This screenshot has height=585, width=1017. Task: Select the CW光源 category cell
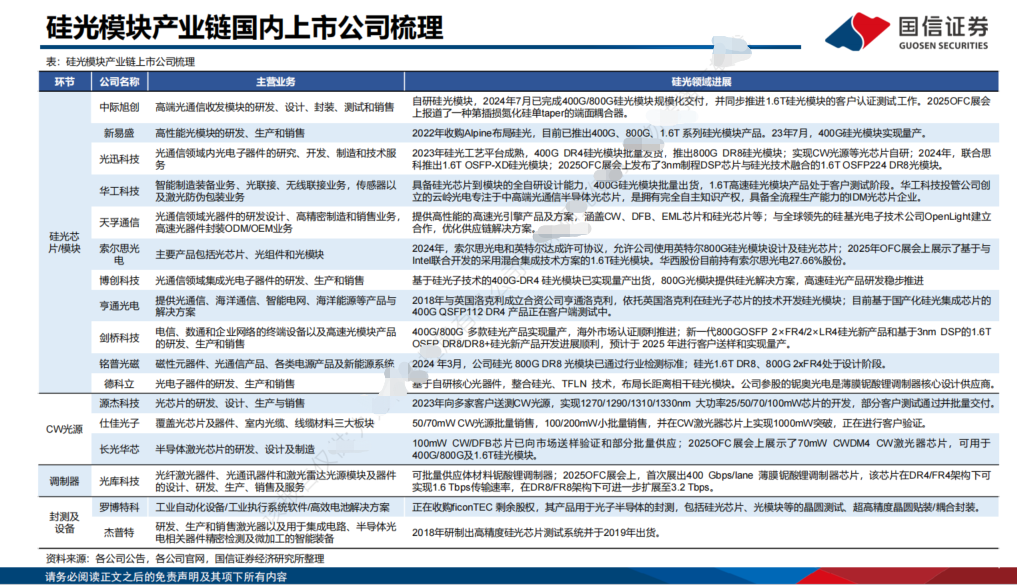coord(64,429)
